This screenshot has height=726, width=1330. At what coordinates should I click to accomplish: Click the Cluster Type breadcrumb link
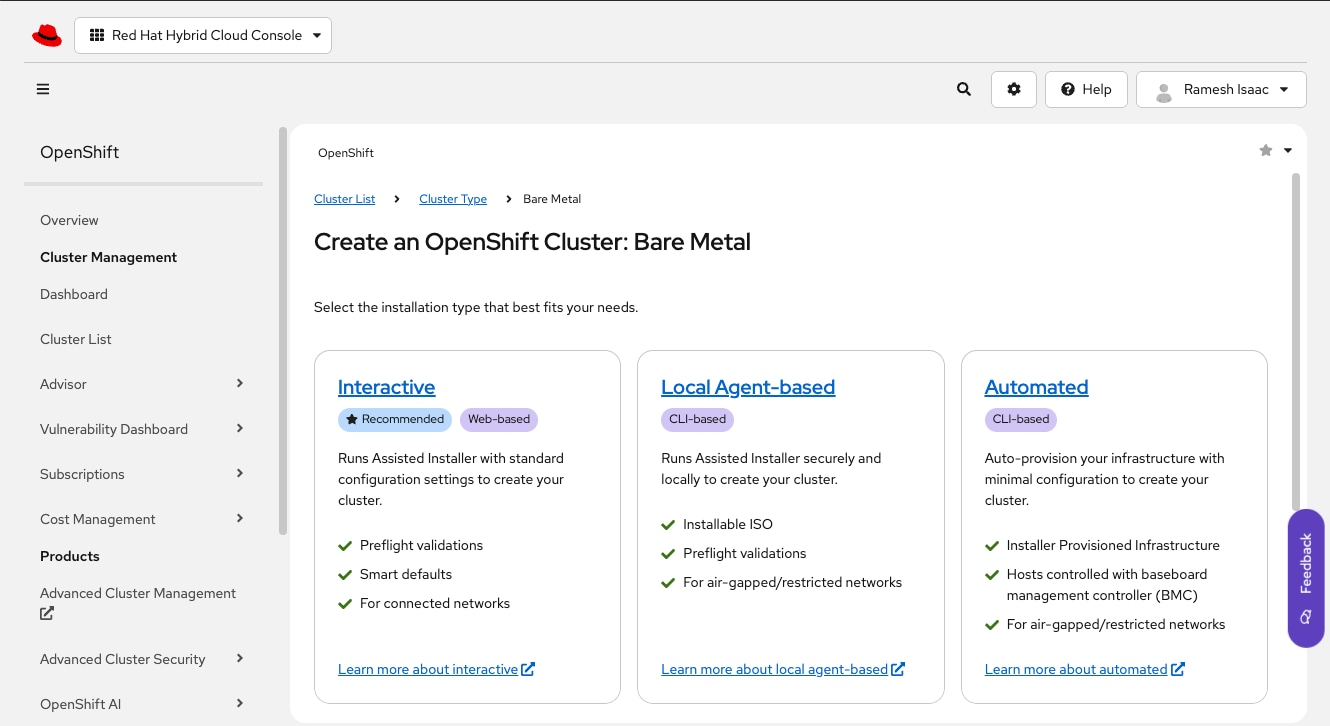(453, 199)
